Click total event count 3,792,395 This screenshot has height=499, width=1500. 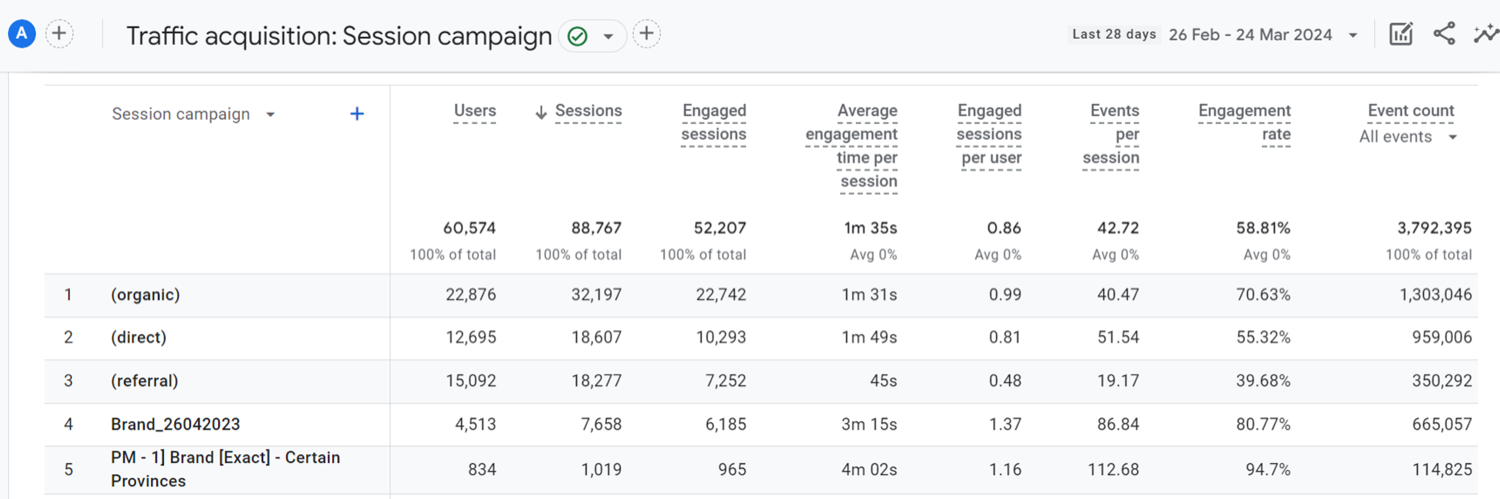1434,228
